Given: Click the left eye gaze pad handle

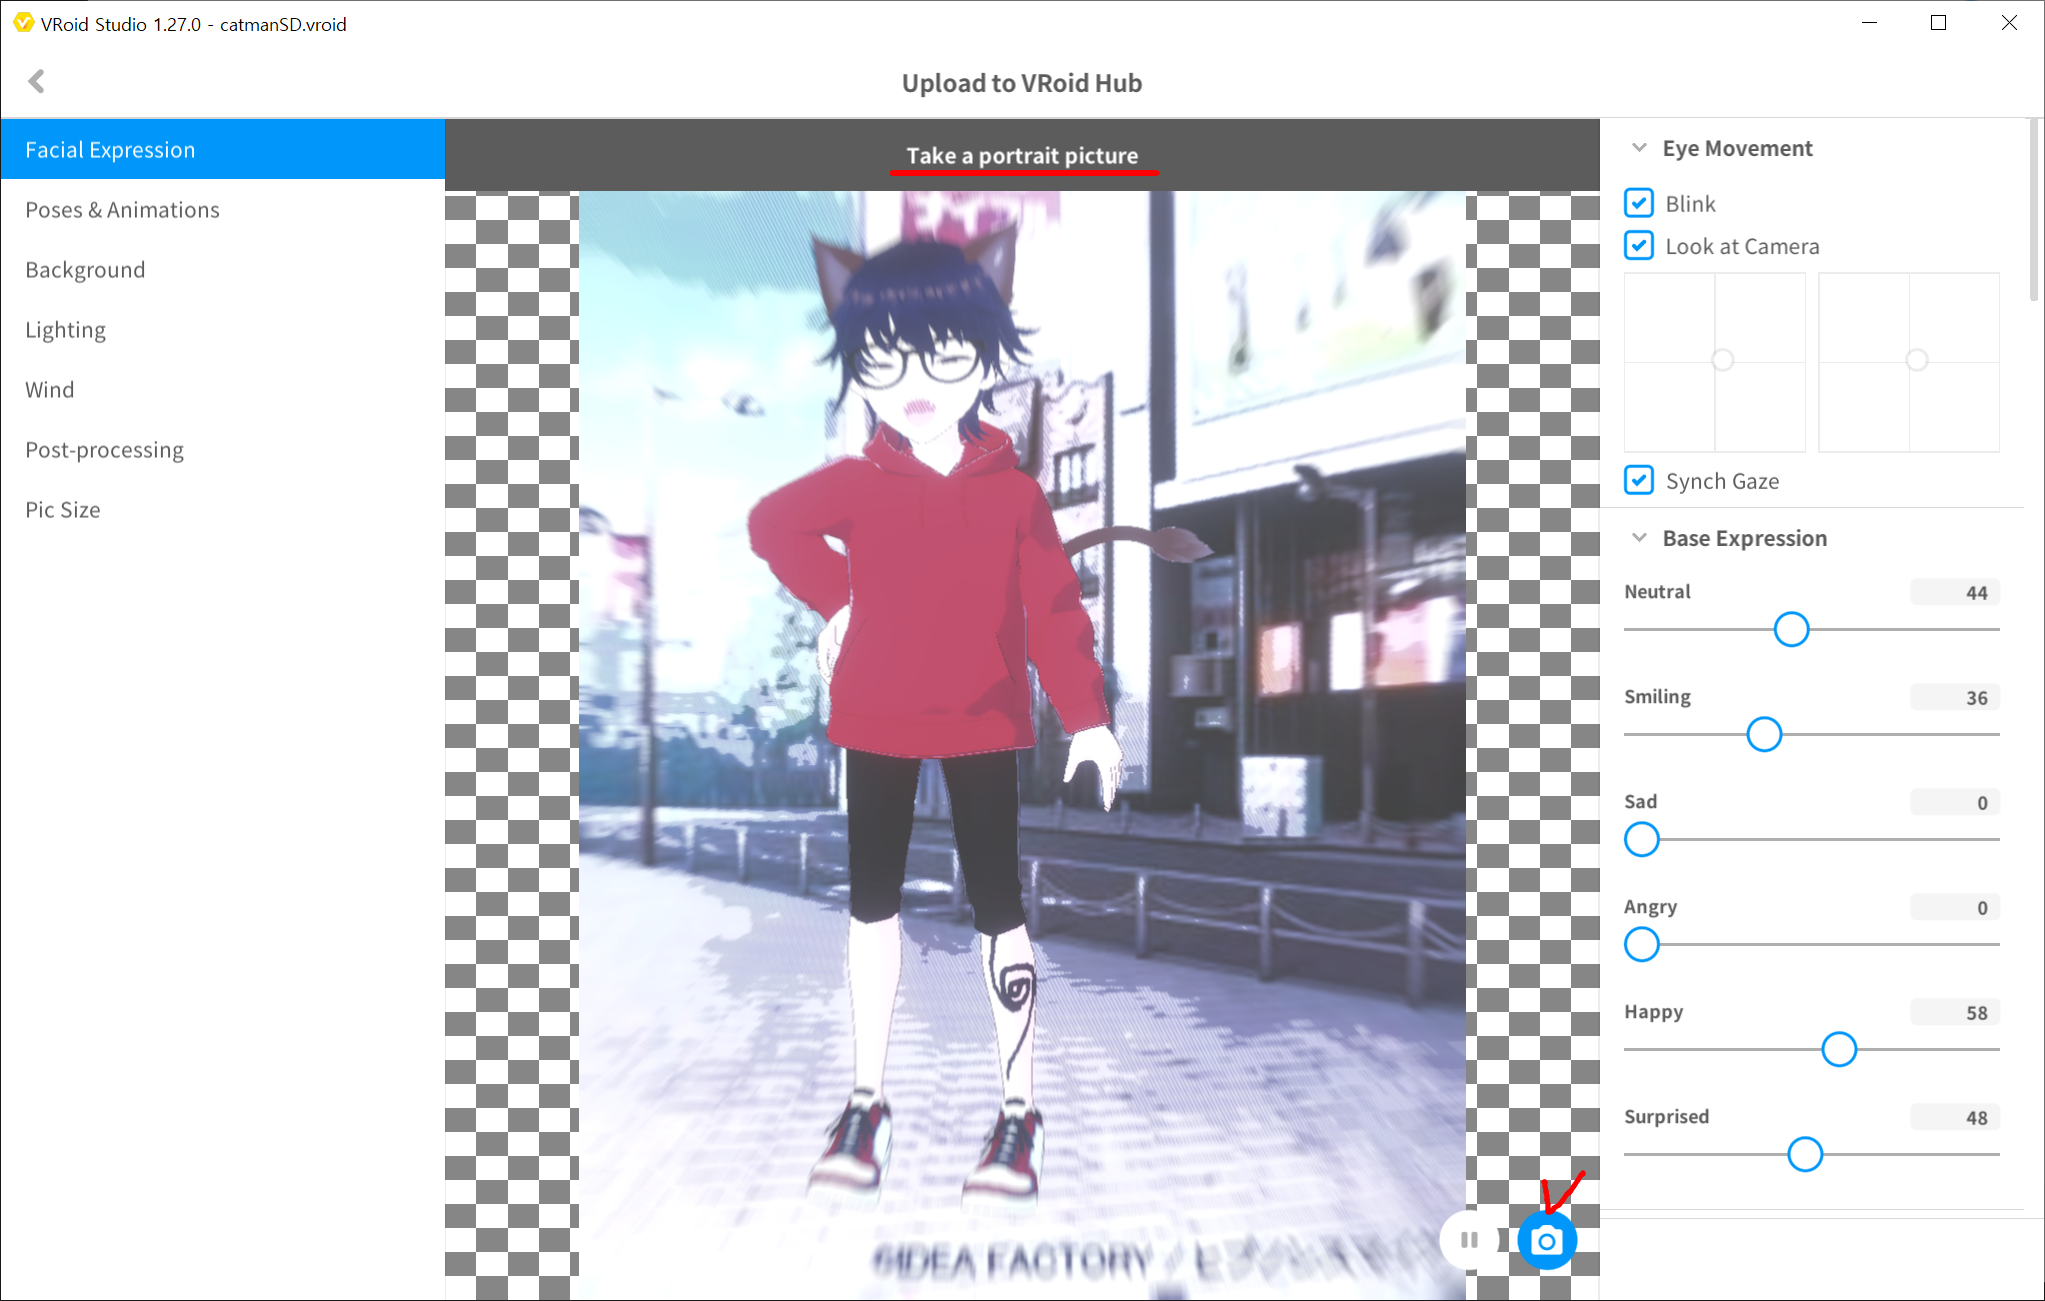Looking at the screenshot, I should (1722, 360).
